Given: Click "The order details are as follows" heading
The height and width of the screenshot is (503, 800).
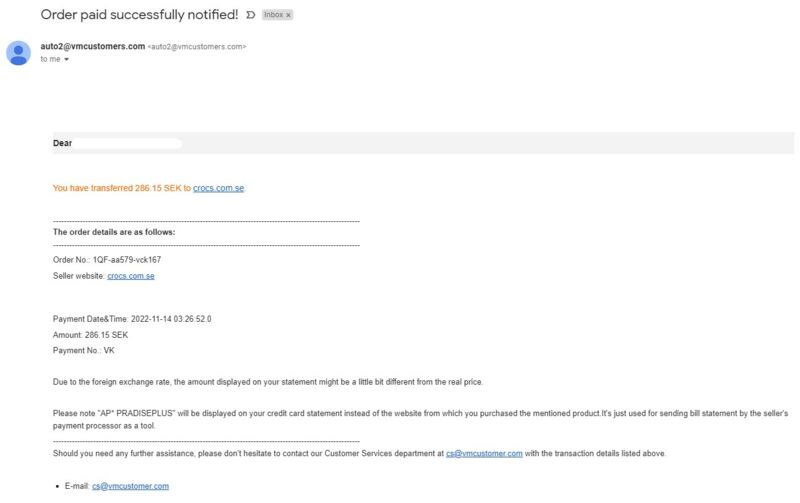Looking at the screenshot, I should click(x=114, y=232).
